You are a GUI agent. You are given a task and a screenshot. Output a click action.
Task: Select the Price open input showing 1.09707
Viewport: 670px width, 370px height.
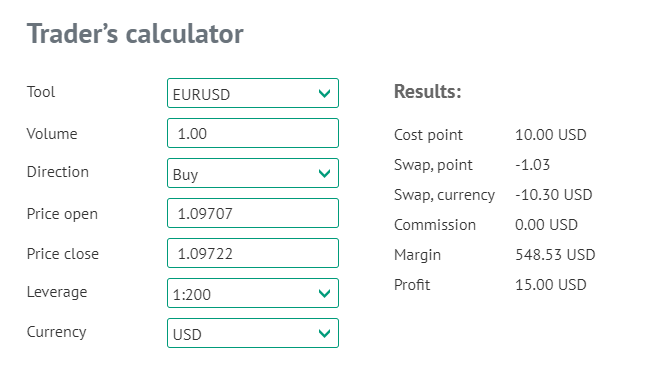click(253, 213)
